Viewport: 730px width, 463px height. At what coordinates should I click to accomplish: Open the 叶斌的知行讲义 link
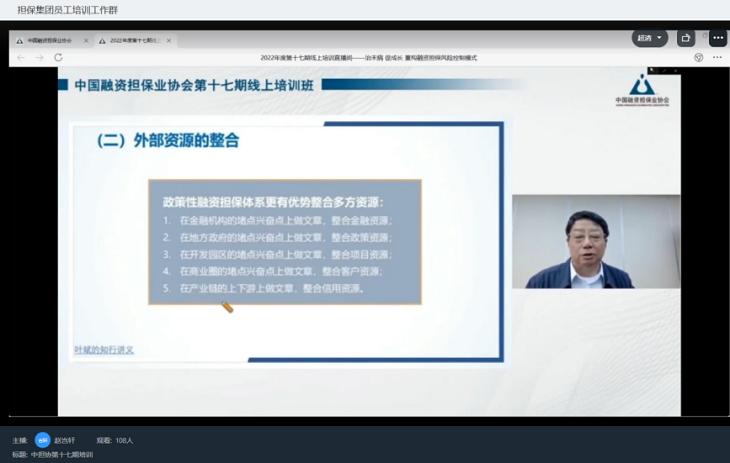click(x=104, y=350)
